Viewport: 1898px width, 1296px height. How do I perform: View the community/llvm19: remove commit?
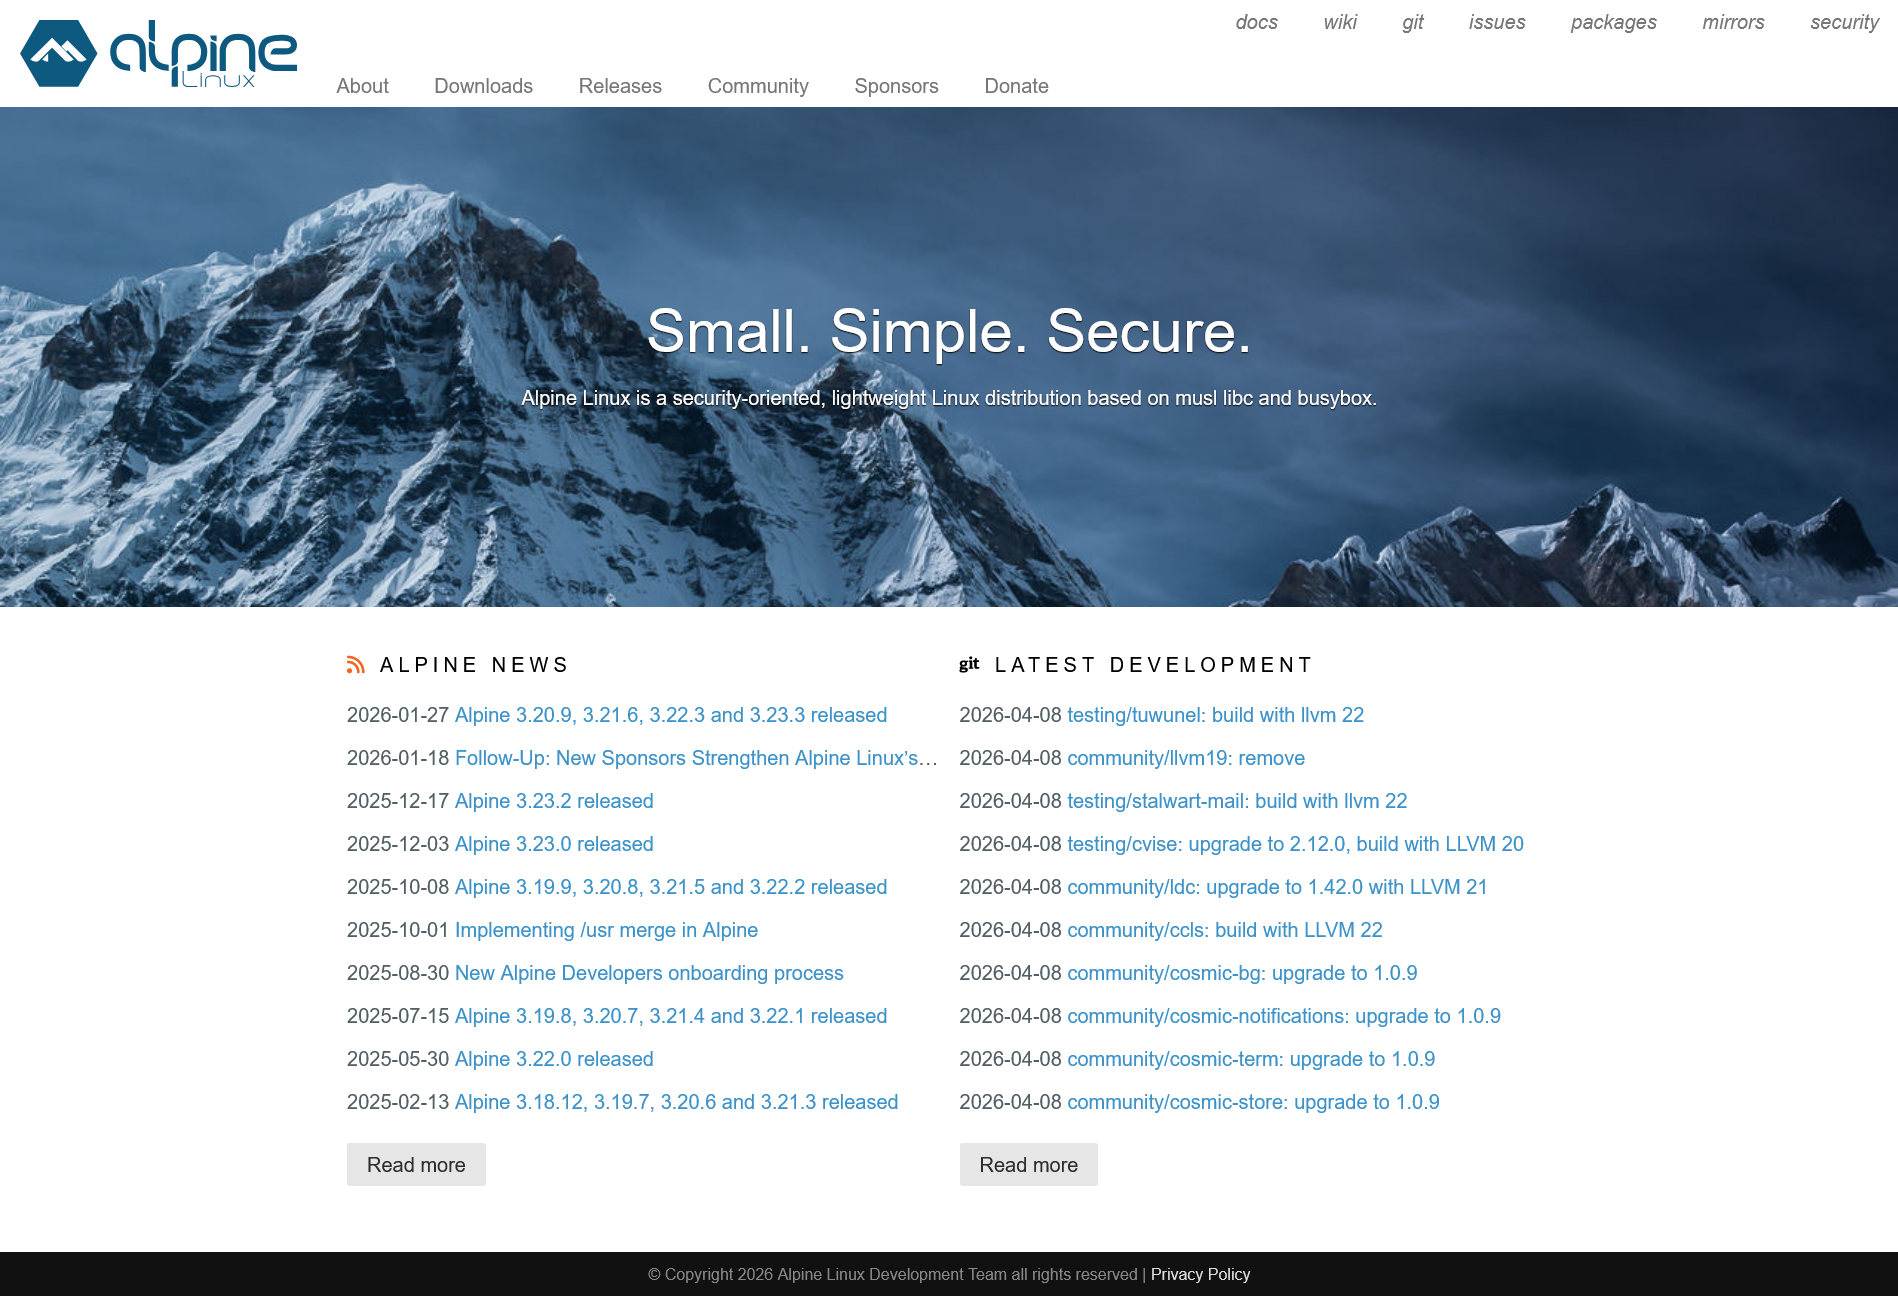(1186, 758)
